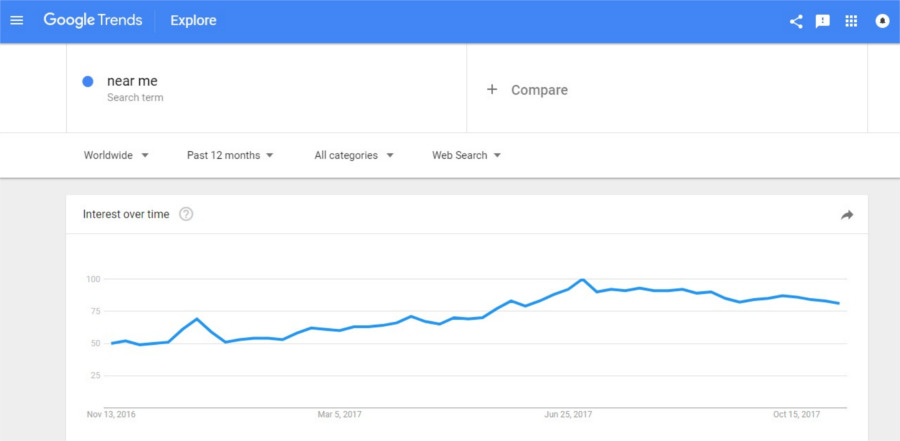Expand the All categories dropdown
This screenshot has height=441, width=900.
click(354, 155)
